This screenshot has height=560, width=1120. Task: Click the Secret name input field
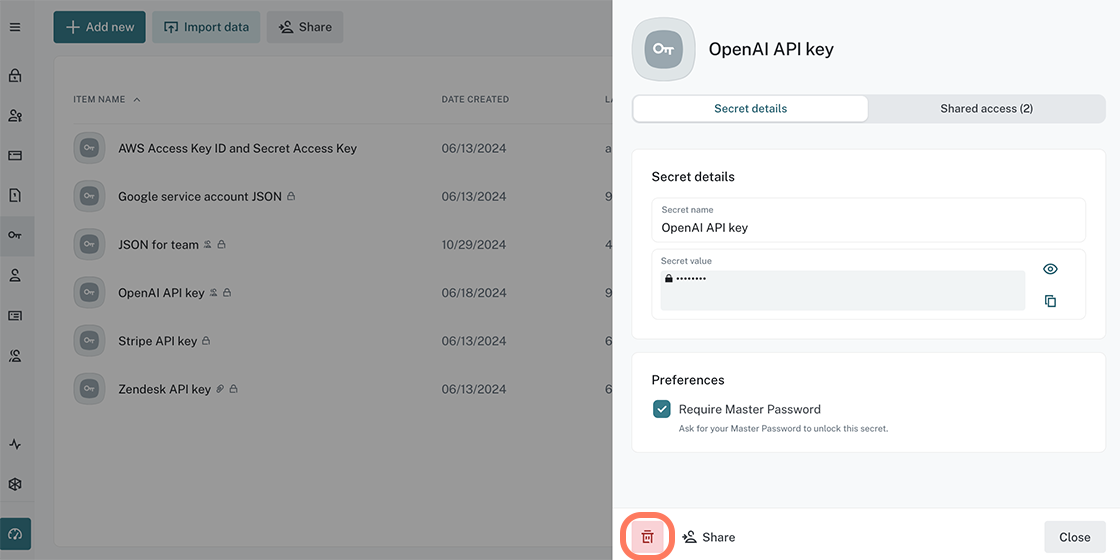point(867,227)
